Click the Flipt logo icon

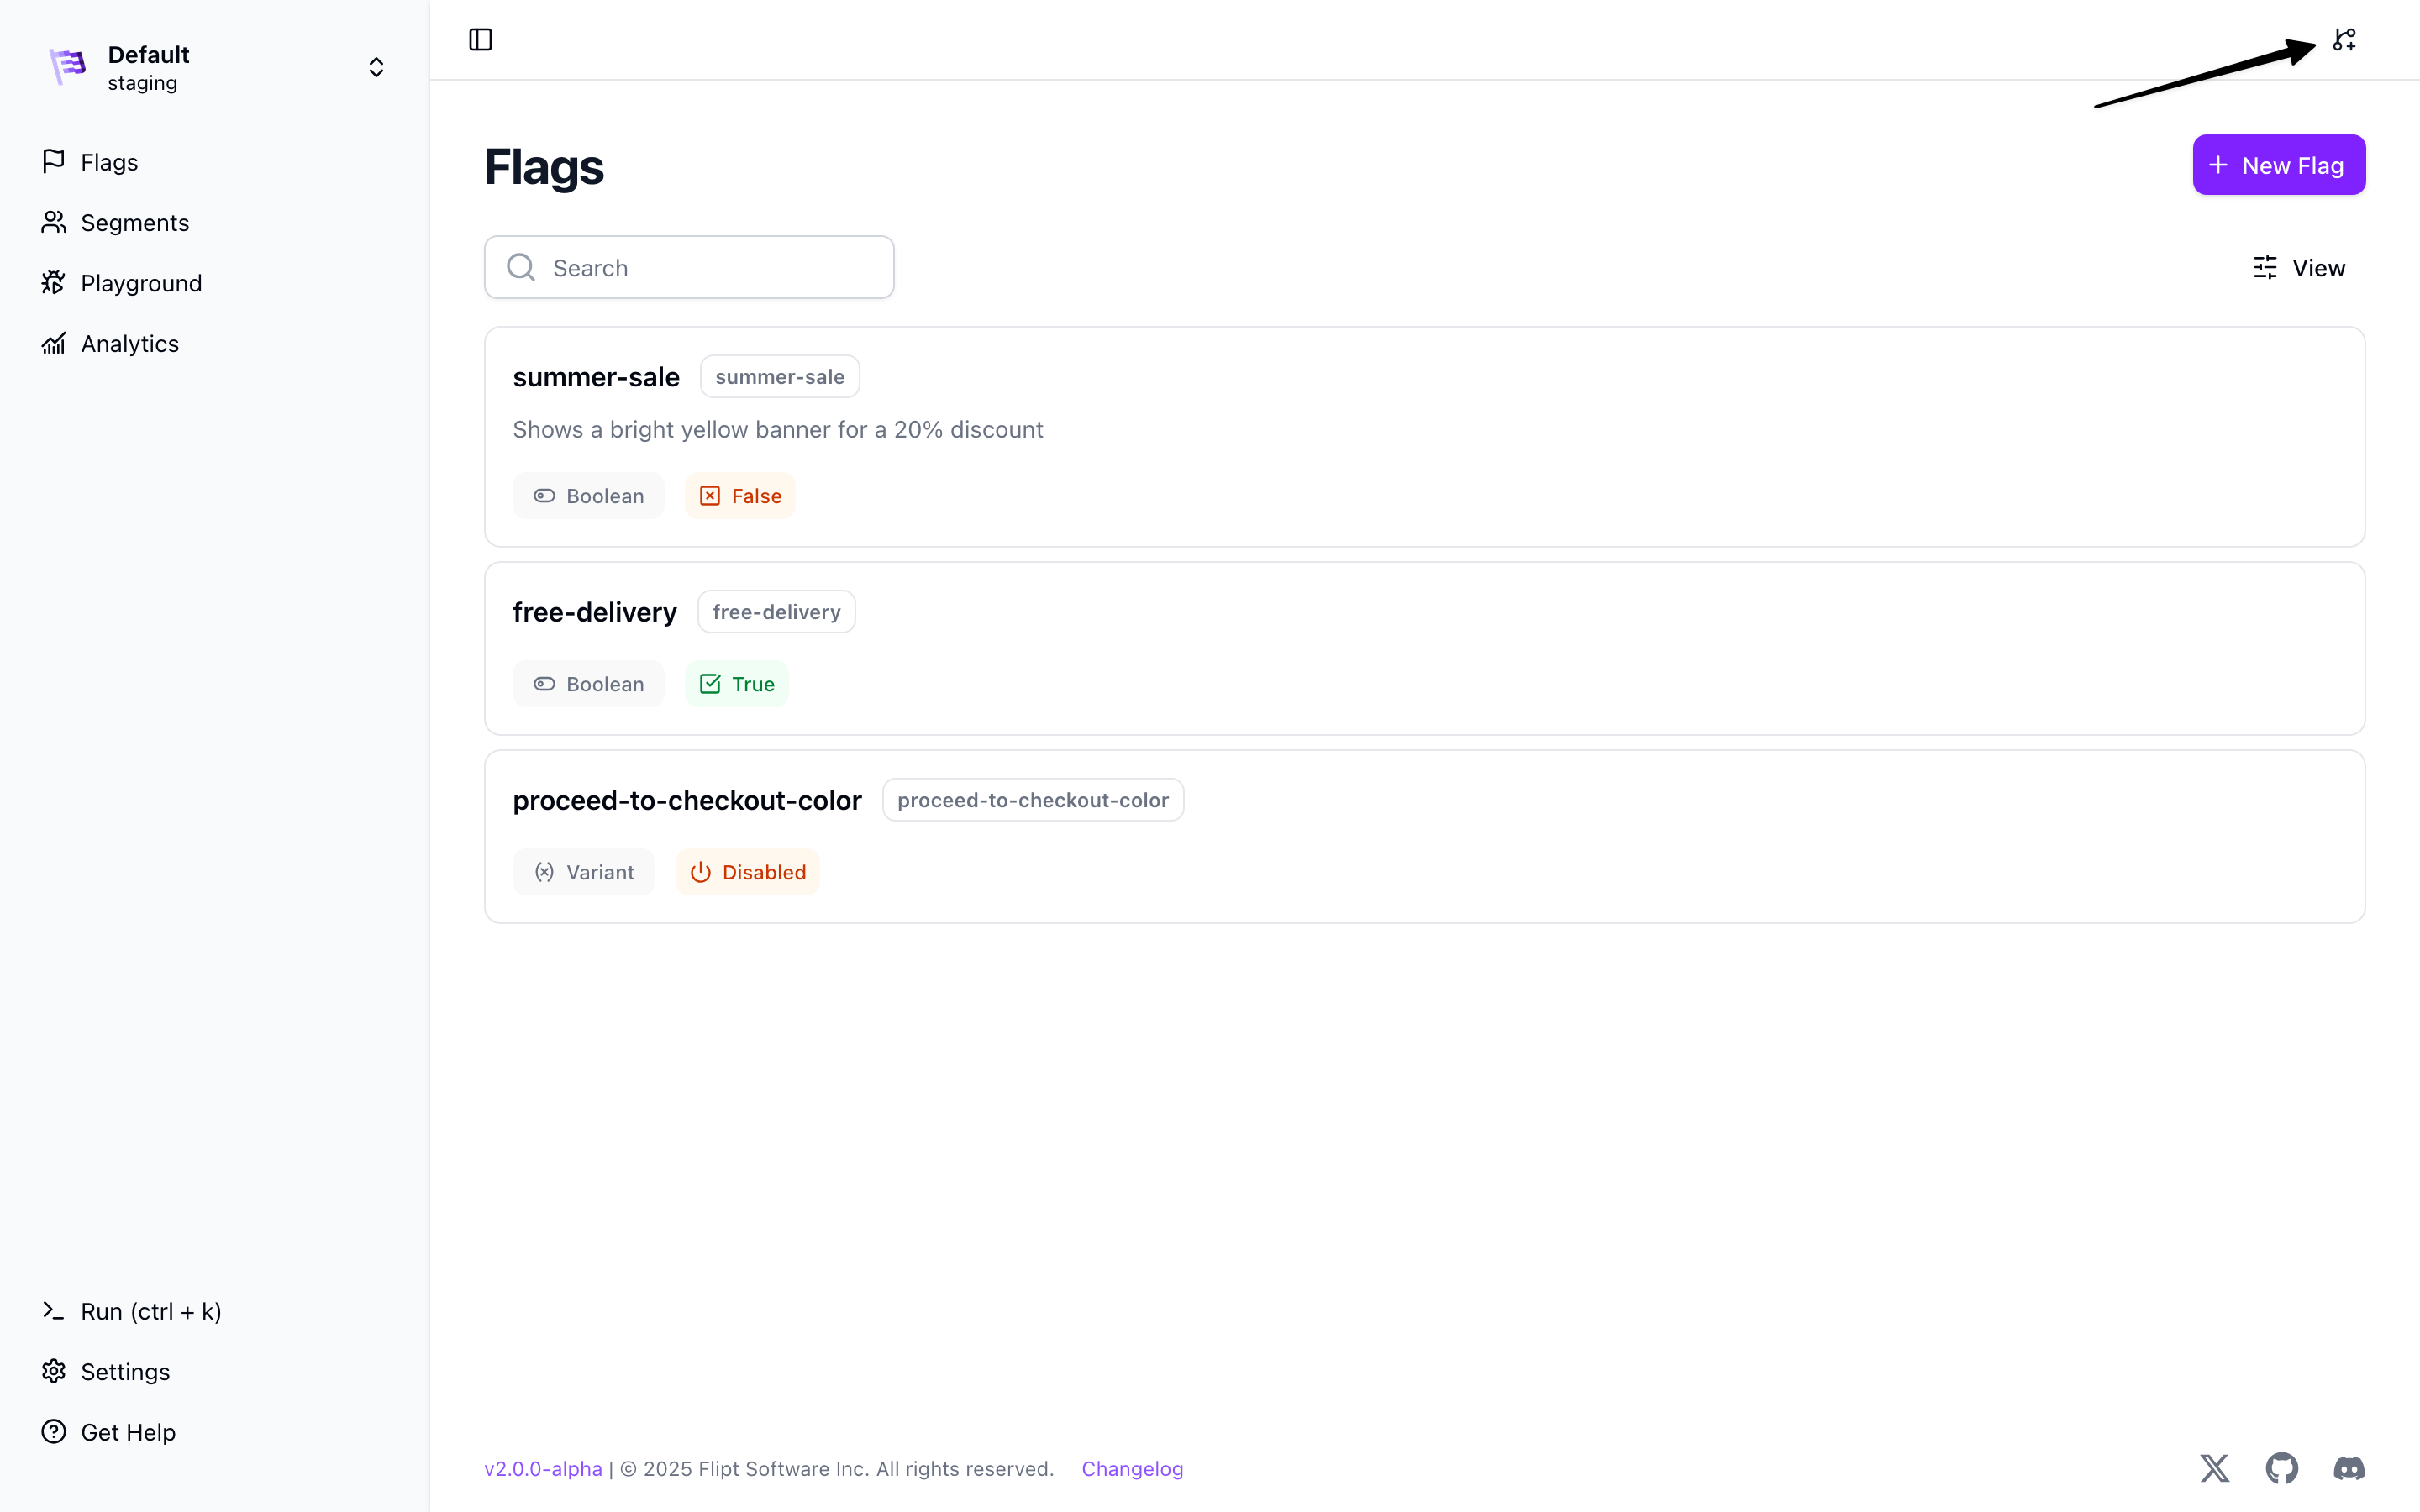tap(68, 67)
